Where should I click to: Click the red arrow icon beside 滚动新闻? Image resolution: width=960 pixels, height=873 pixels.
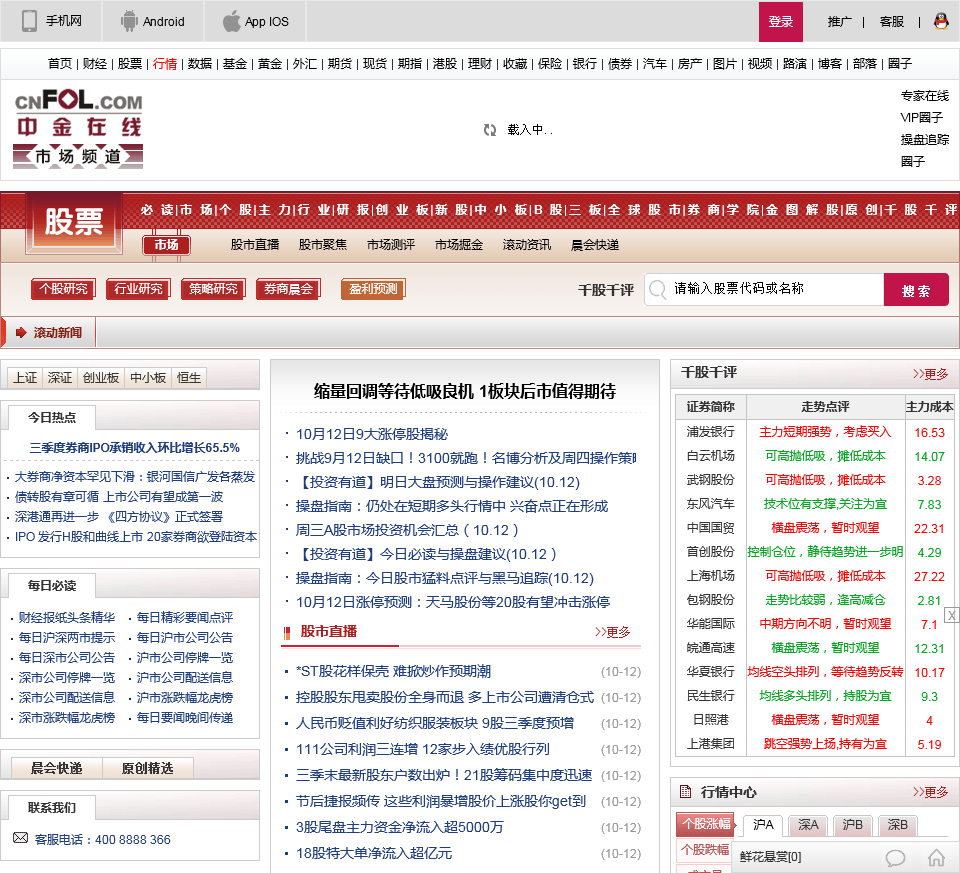tap(21, 332)
